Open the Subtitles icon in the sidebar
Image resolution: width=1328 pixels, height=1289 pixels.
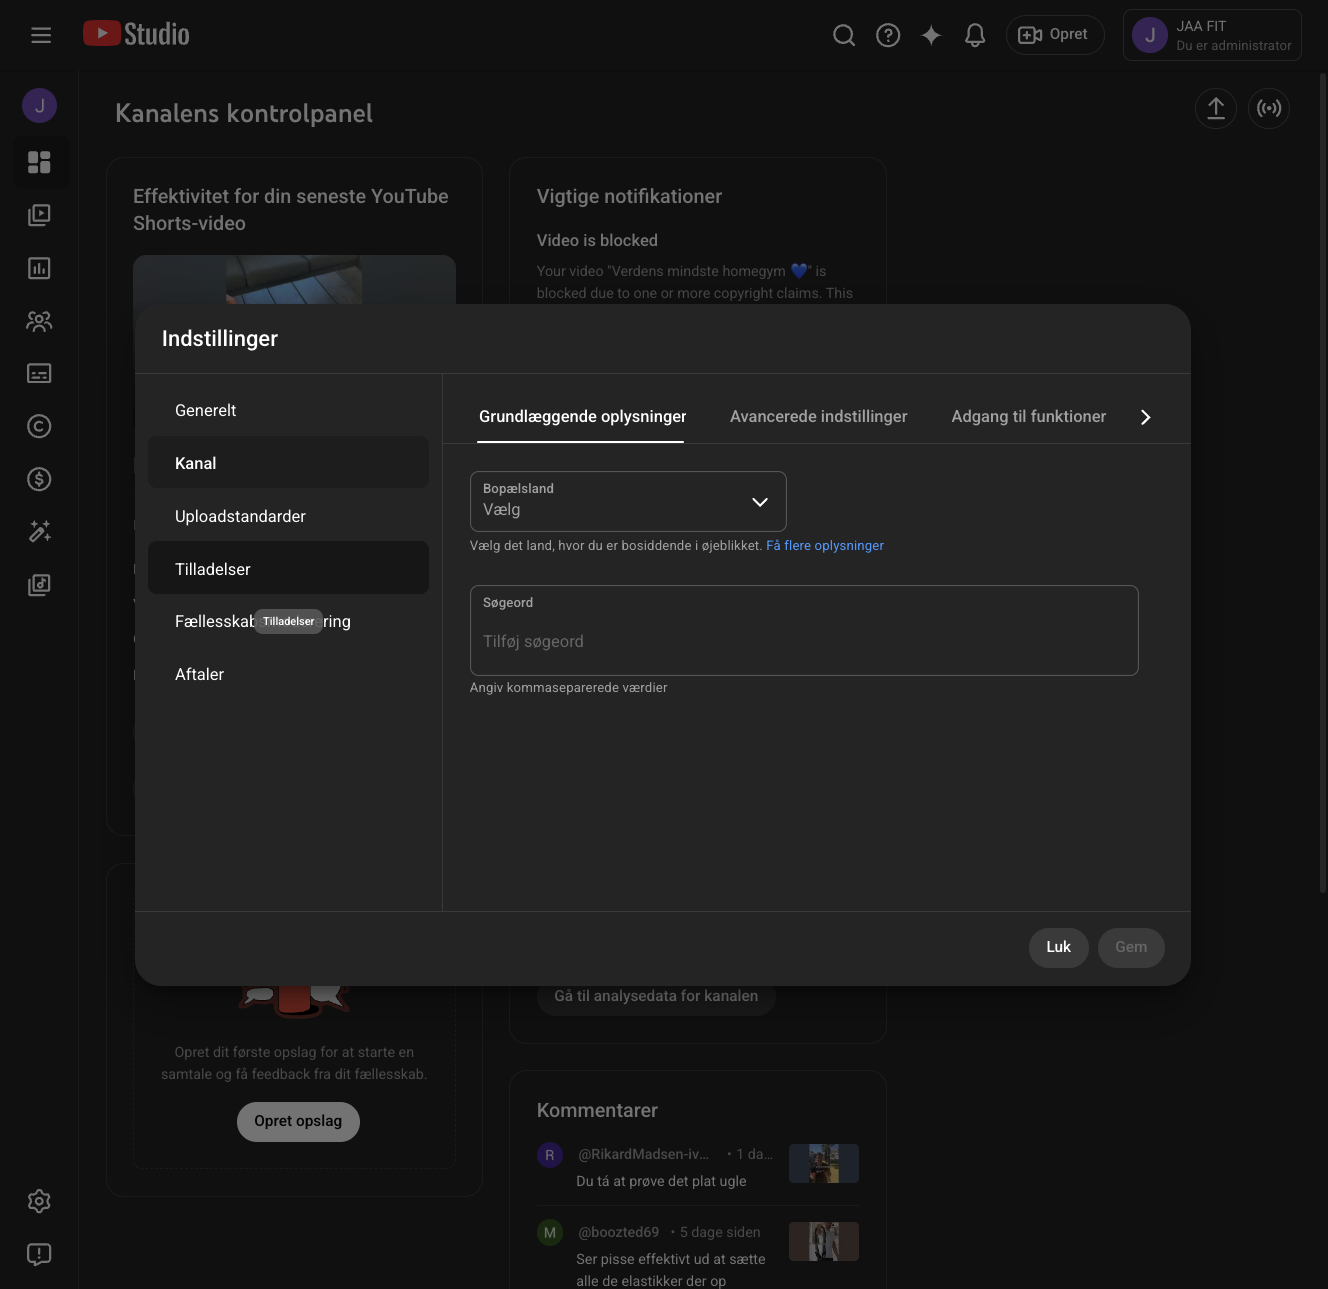[x=39, y=373]
